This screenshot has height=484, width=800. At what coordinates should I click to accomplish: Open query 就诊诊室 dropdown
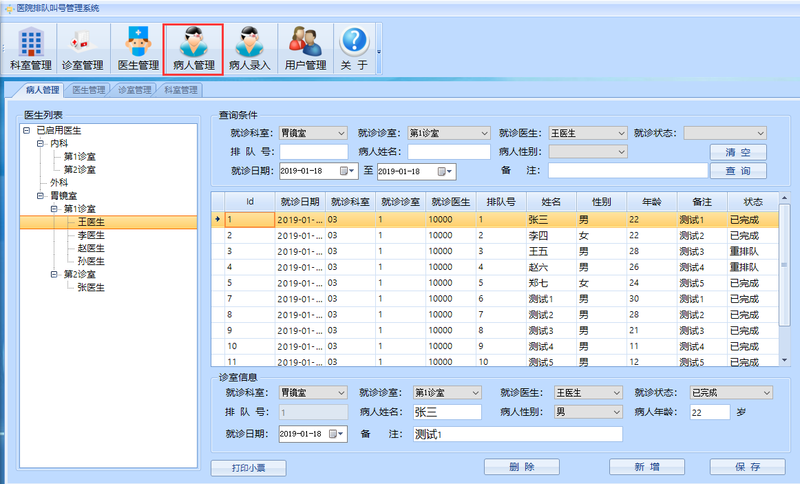484,133
